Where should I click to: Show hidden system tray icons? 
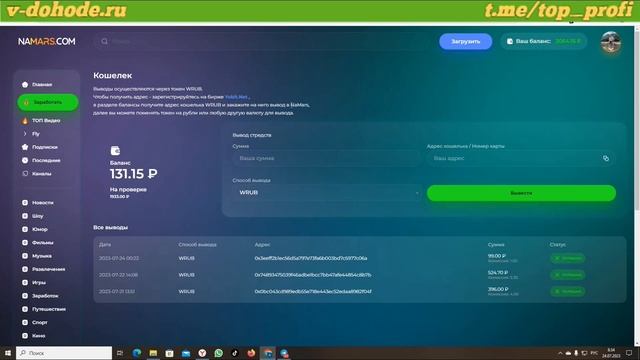tap(560, 353)
